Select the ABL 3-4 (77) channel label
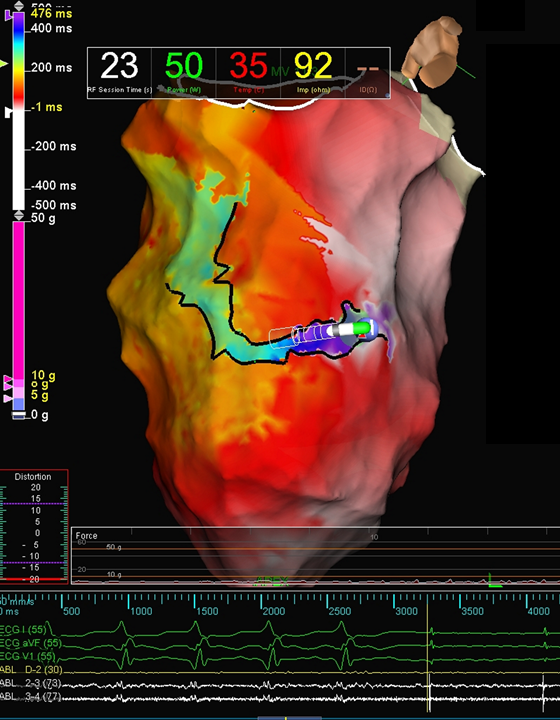 [31, 698]
